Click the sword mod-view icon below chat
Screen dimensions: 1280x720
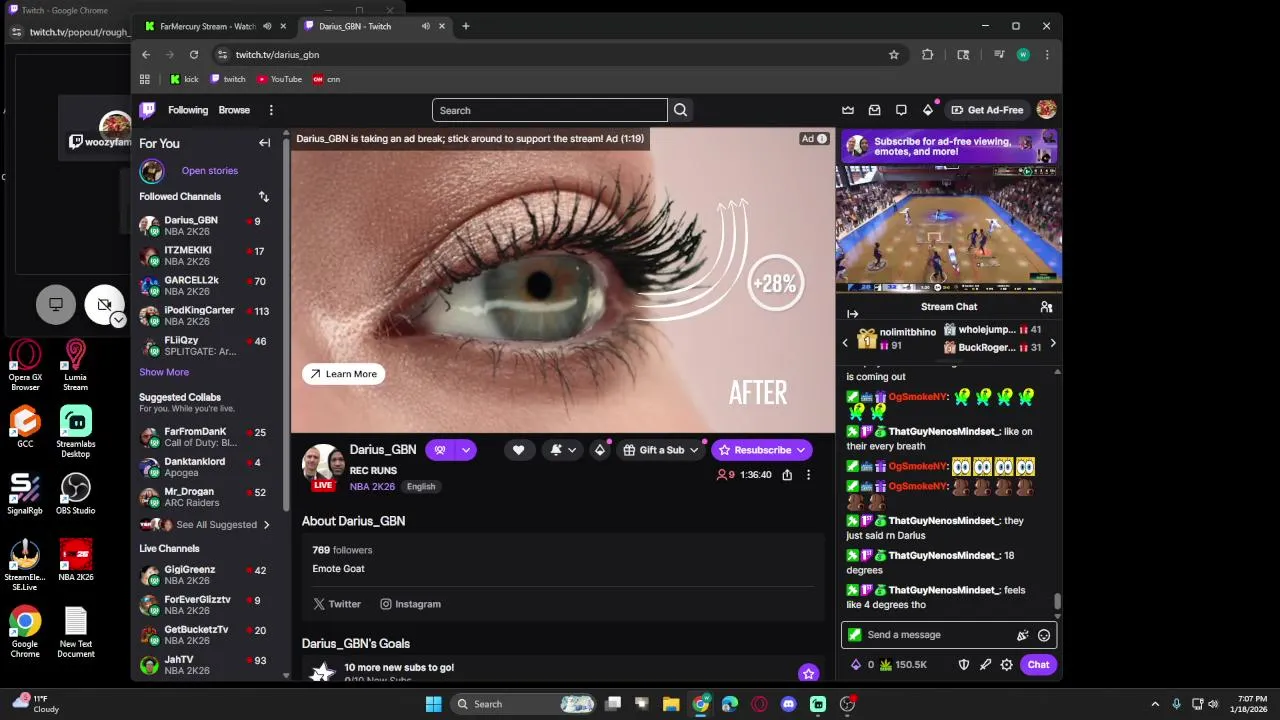coord(985,665)
